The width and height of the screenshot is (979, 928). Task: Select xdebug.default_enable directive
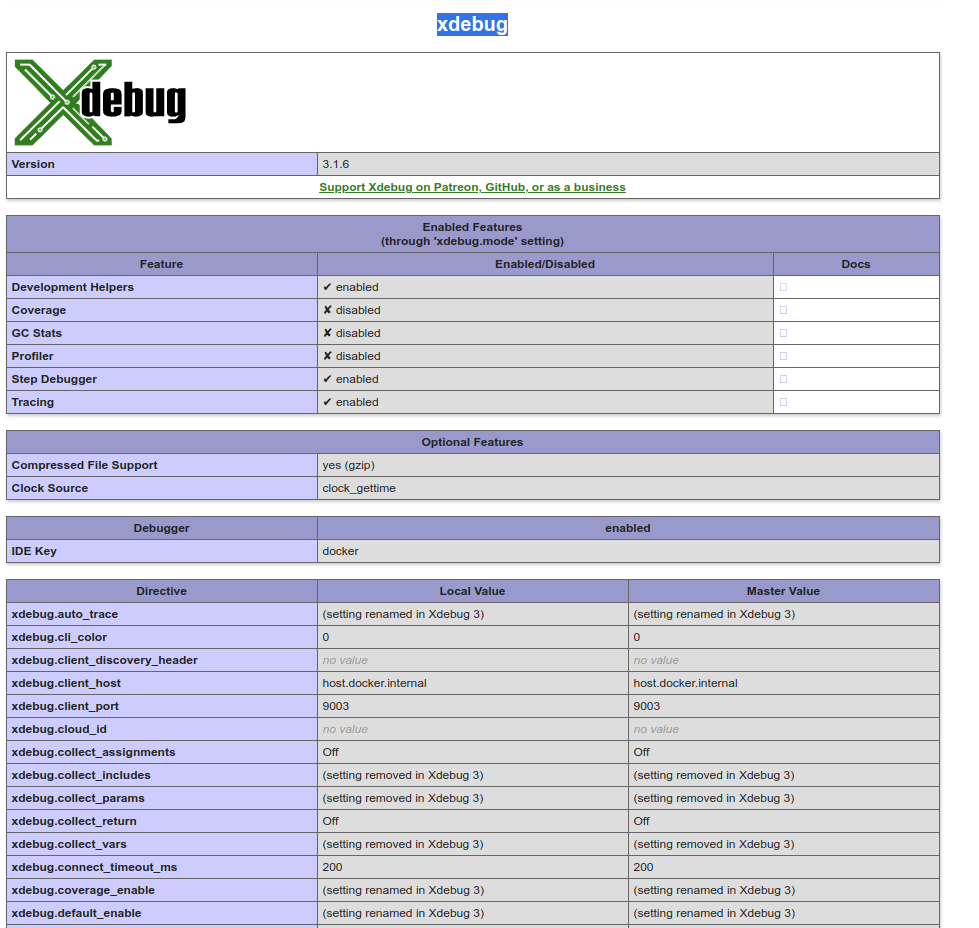pos(76,913)
